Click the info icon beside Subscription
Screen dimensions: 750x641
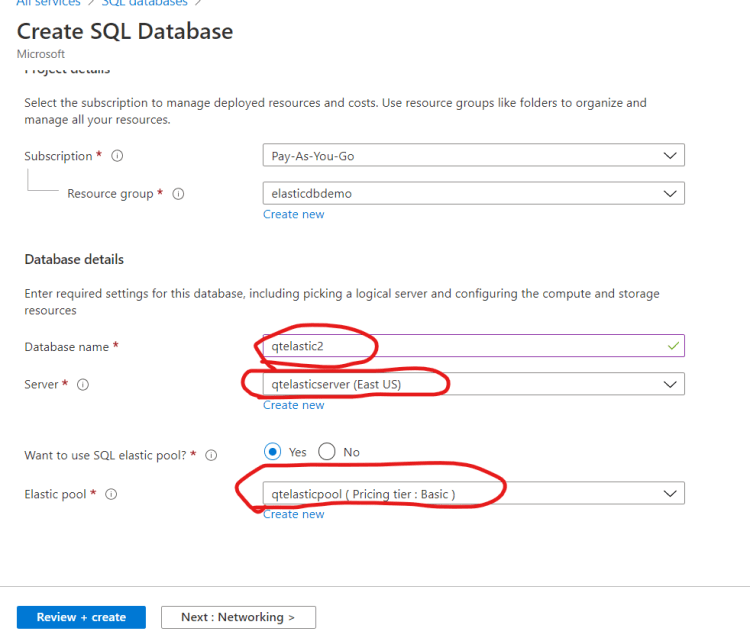click(117, 156)
